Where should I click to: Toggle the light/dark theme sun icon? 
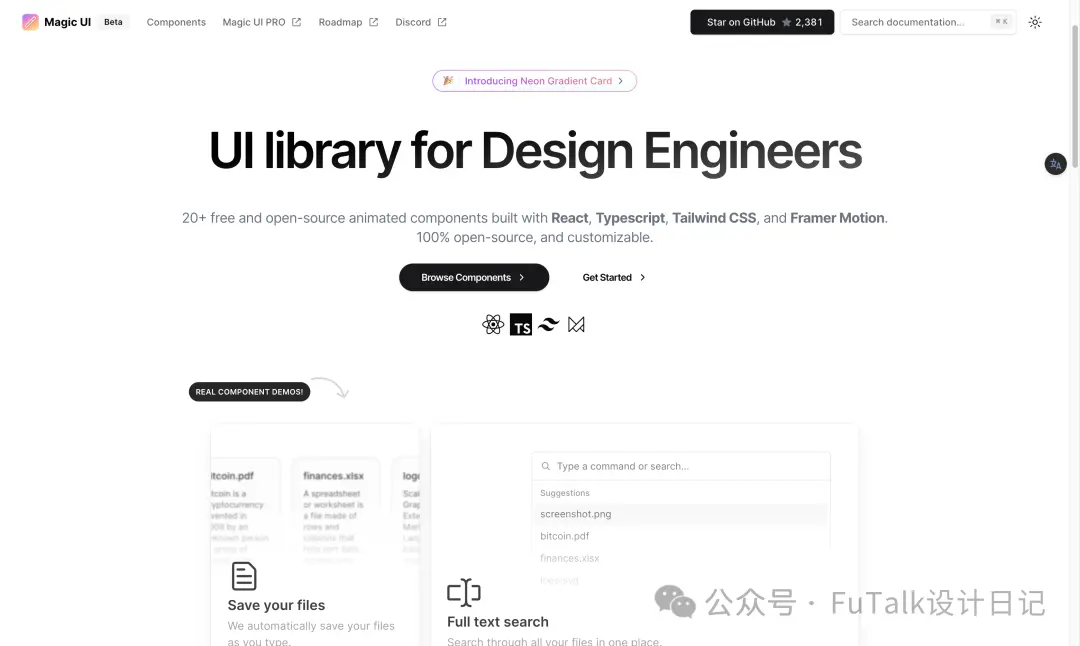coord(1035,22)
